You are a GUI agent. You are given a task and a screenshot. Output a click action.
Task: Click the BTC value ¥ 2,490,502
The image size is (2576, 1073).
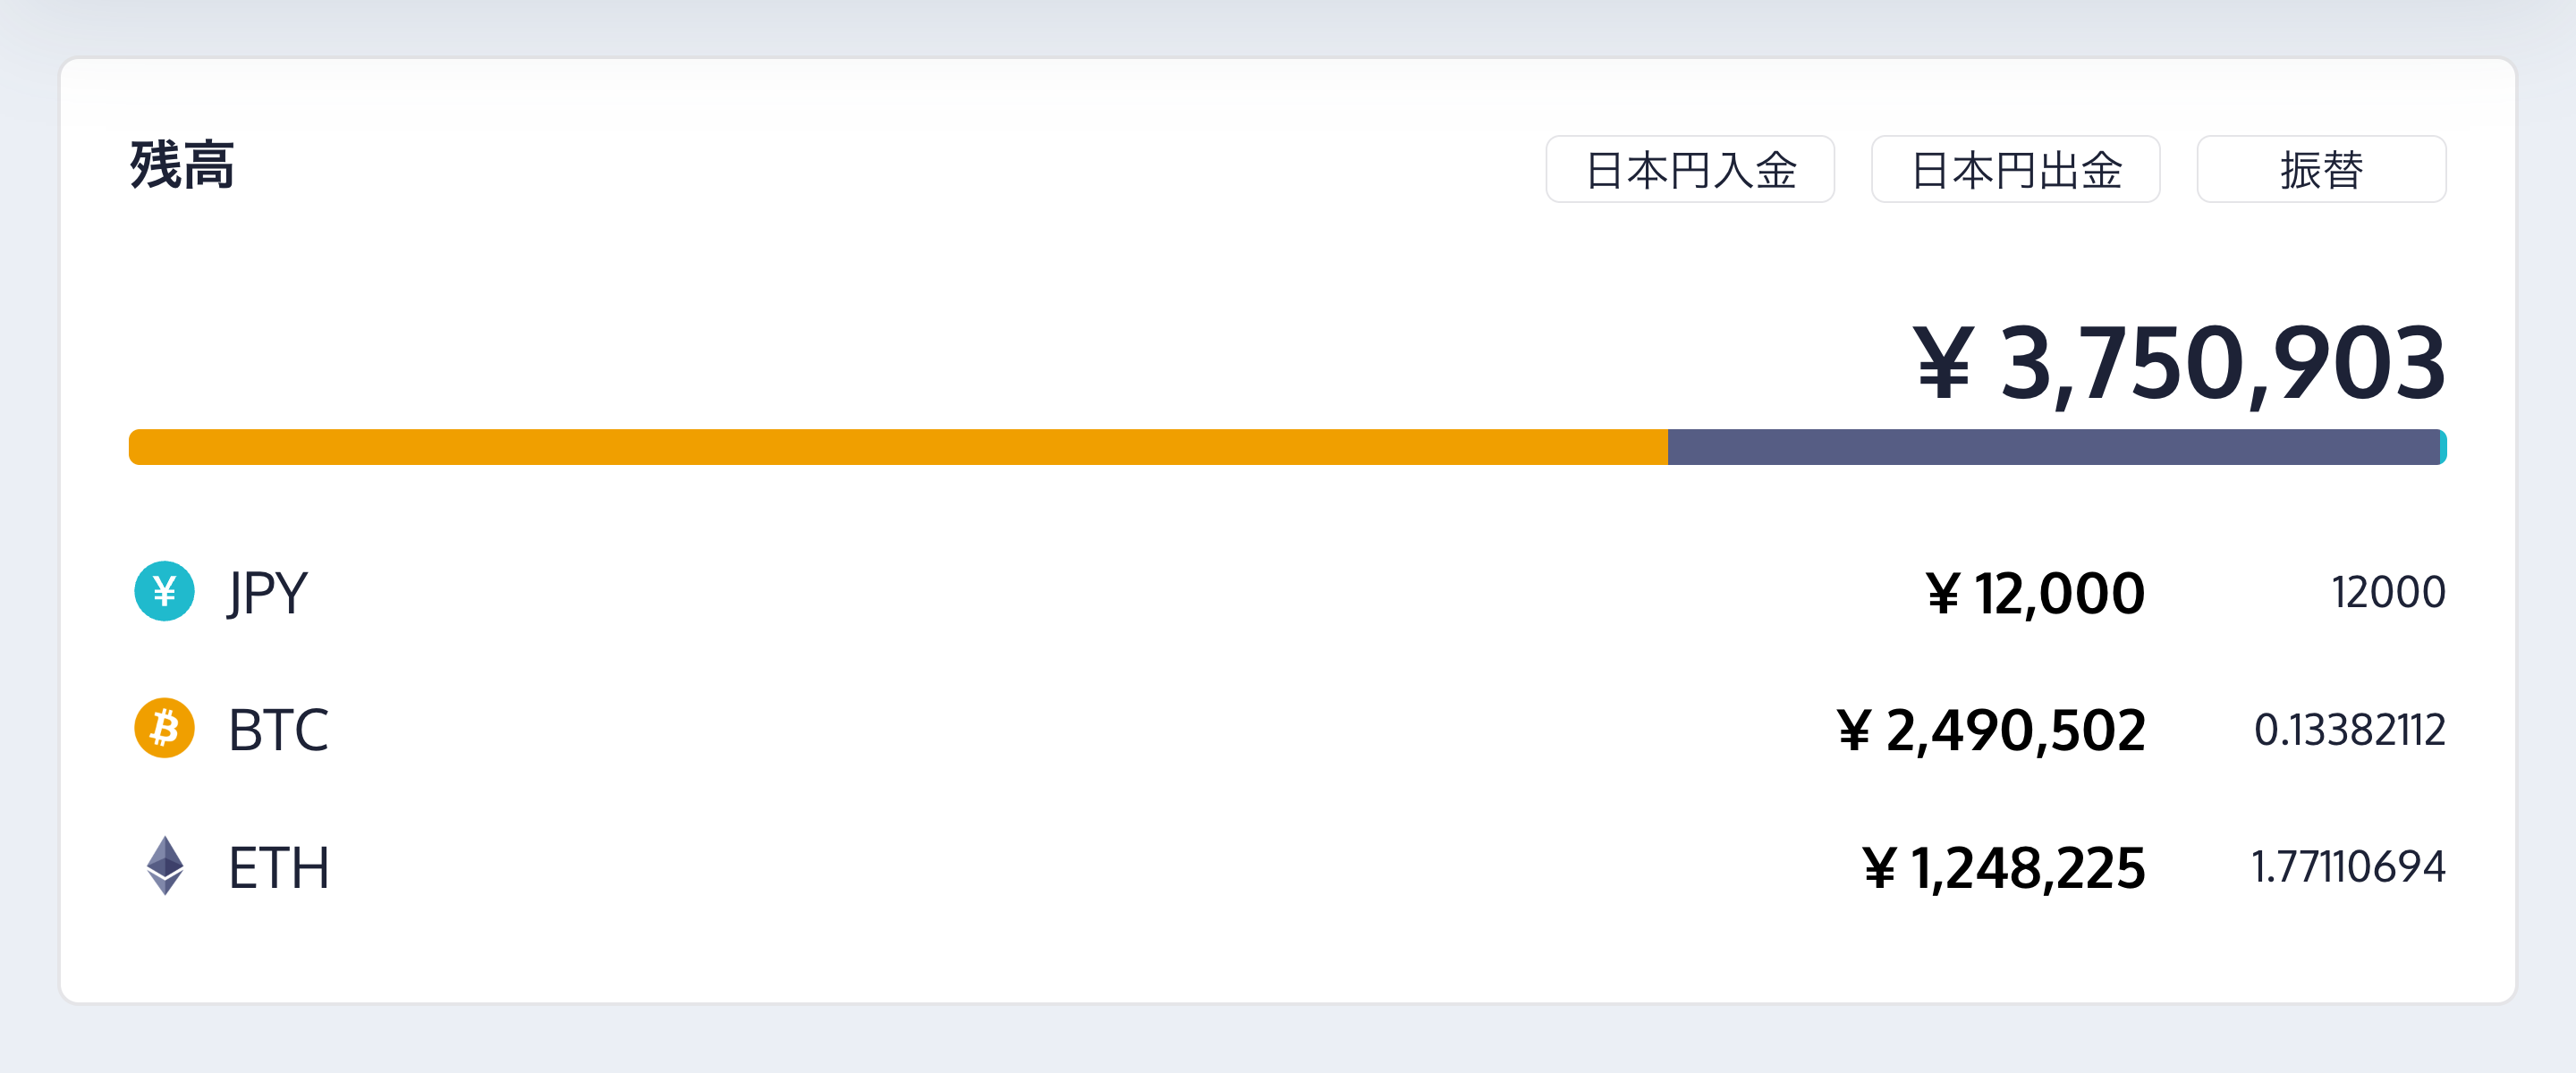click(1990, 730)
